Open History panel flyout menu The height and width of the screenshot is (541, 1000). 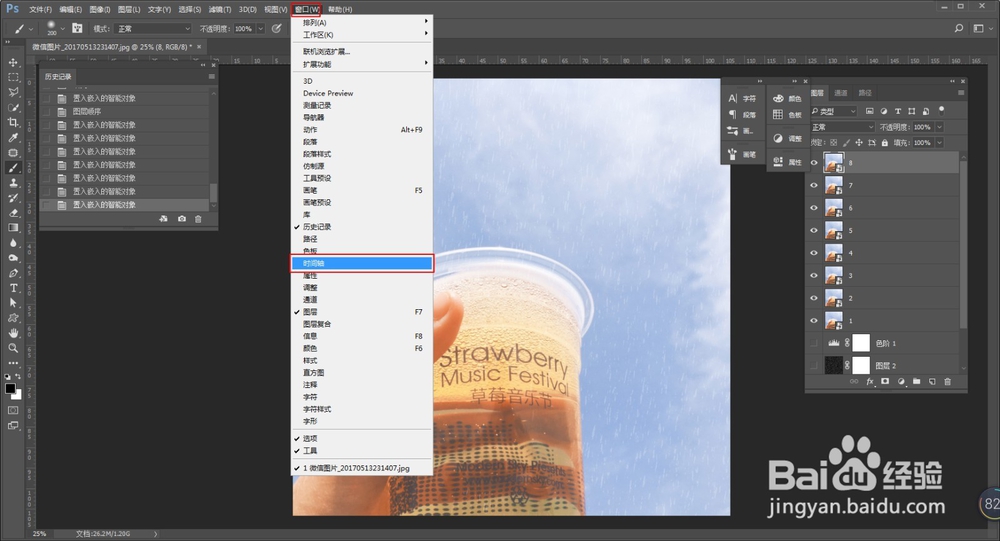tap(212, 77)
